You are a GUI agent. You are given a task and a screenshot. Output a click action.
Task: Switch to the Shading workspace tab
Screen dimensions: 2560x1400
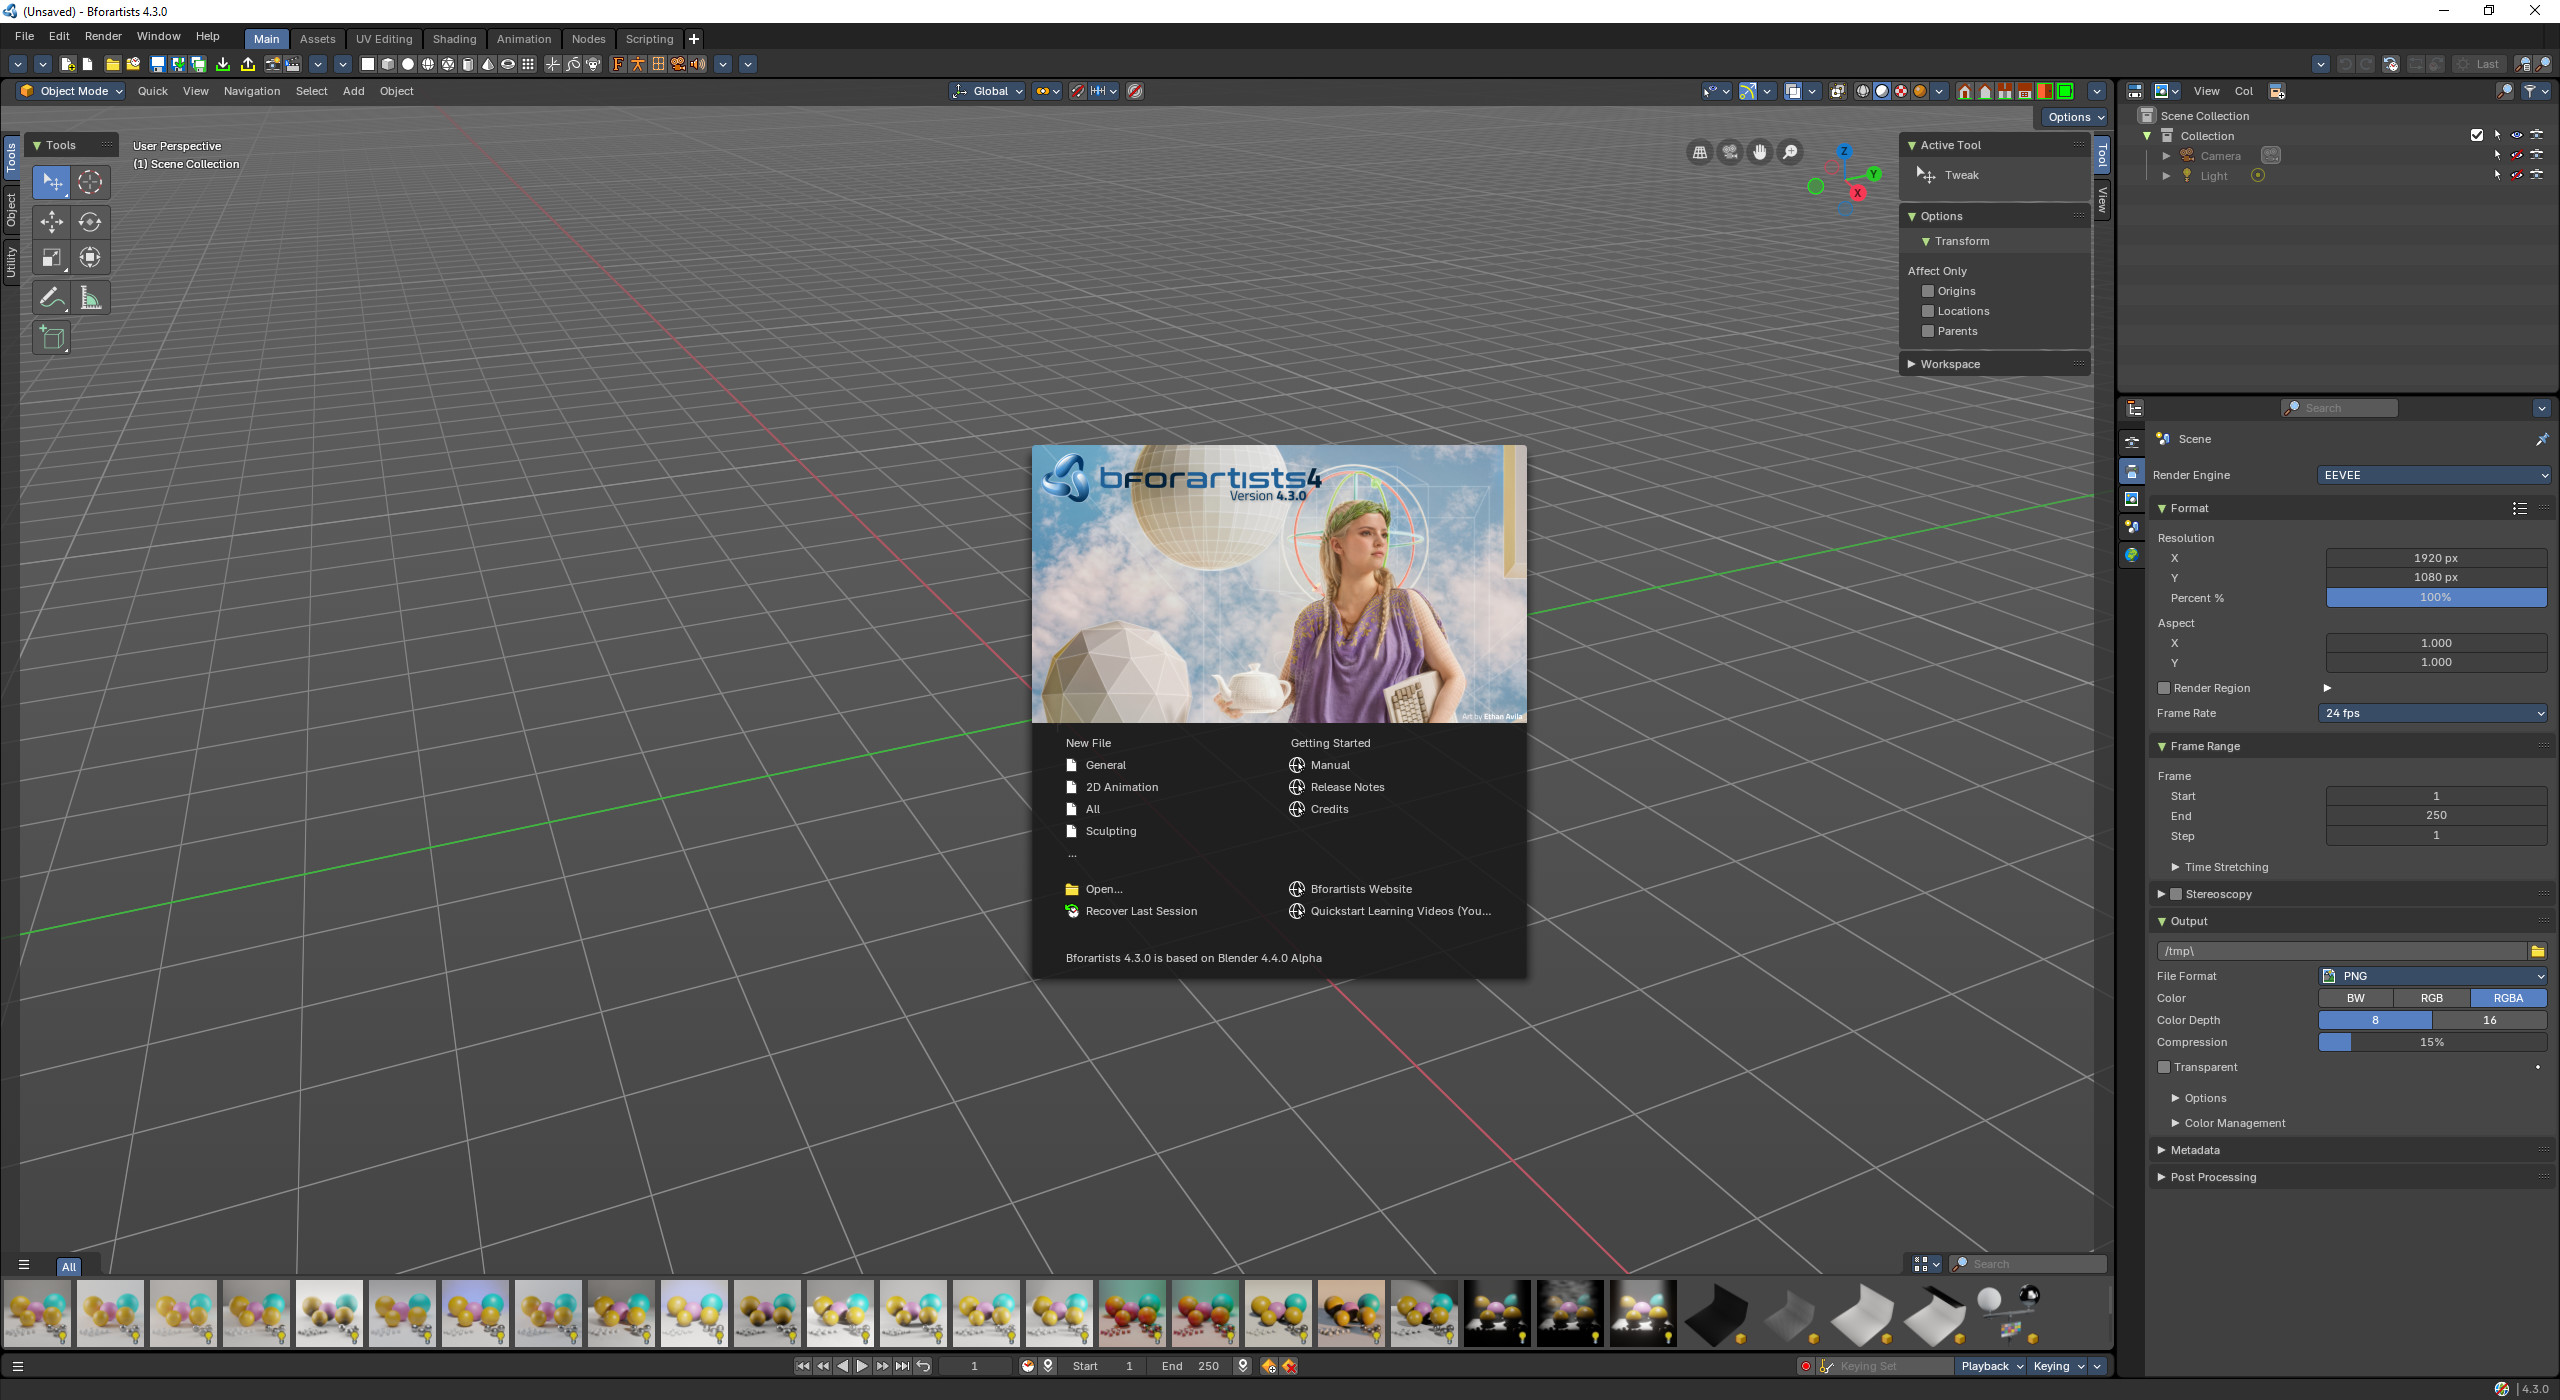pos(454,39)
